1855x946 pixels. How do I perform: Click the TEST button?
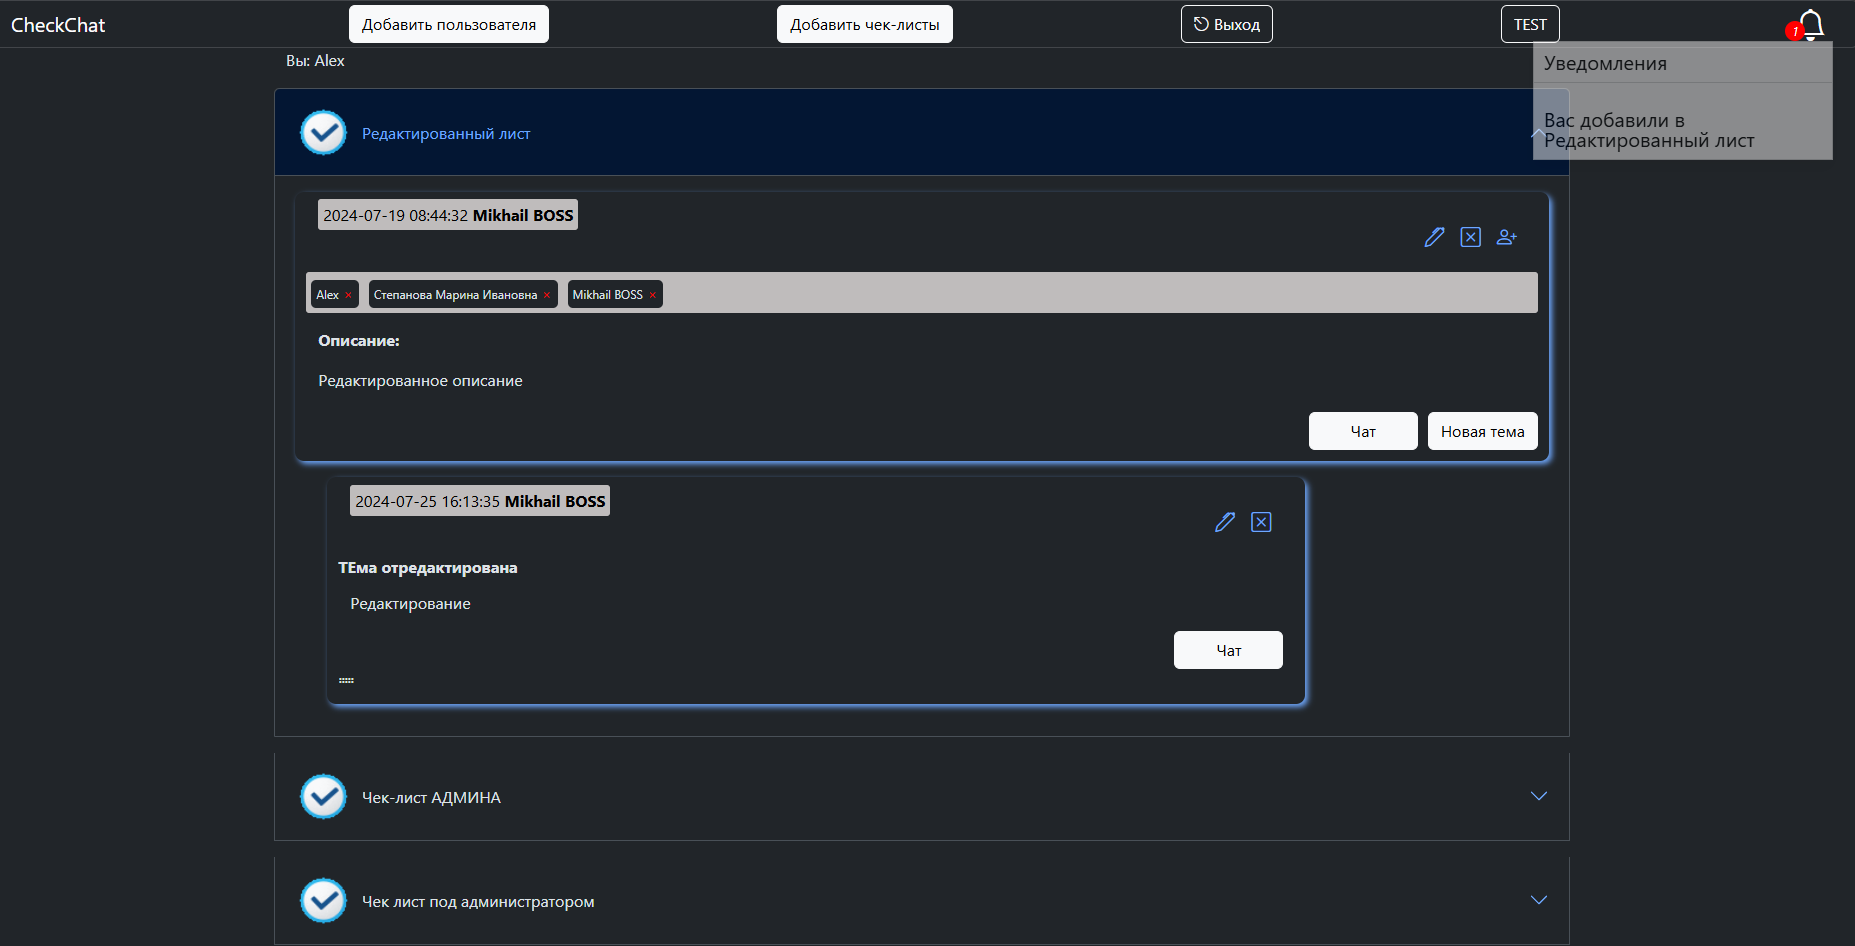[1530, 24]
